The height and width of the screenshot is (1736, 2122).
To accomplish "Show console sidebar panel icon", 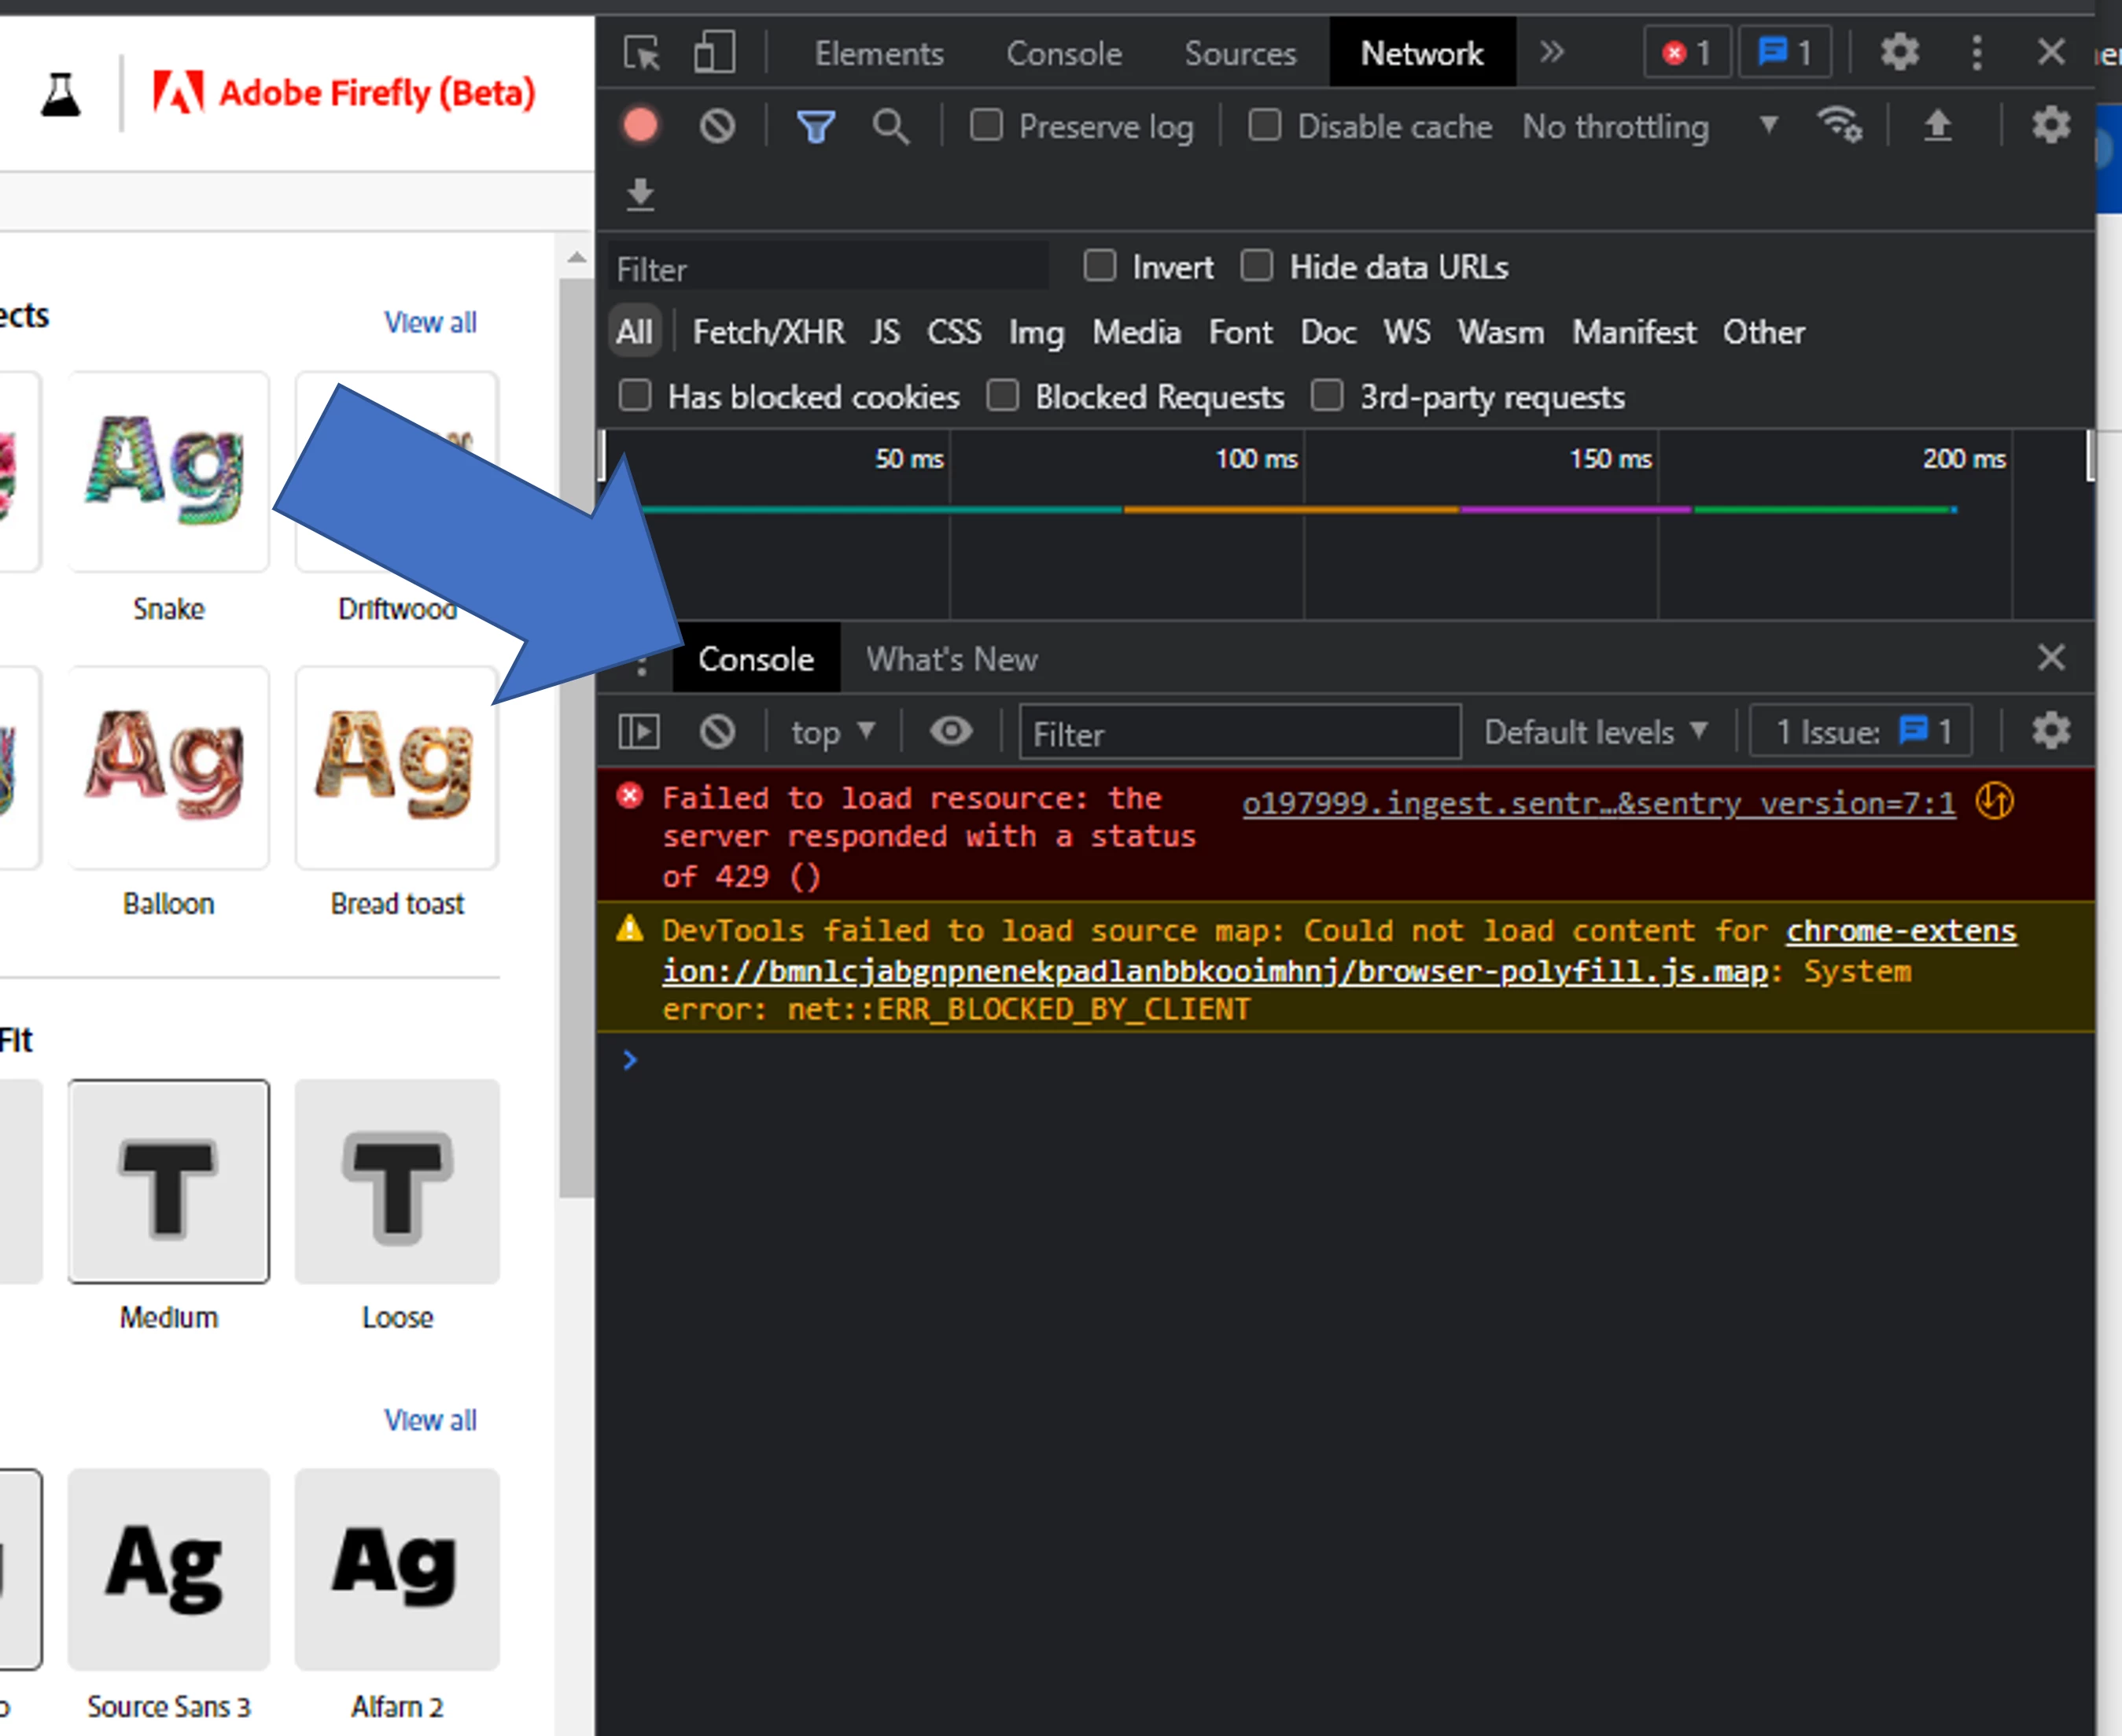I will (x=639, y=732).
